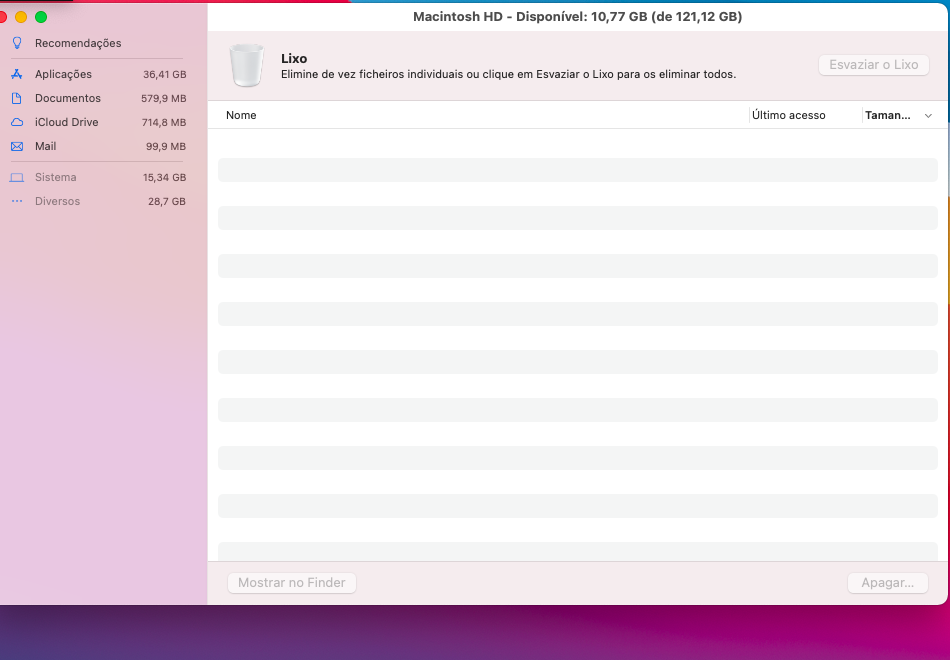The height and width of the screenshot is (660, 950).
Task: Click the Sistema laptop icon
Action: (17, 178)
